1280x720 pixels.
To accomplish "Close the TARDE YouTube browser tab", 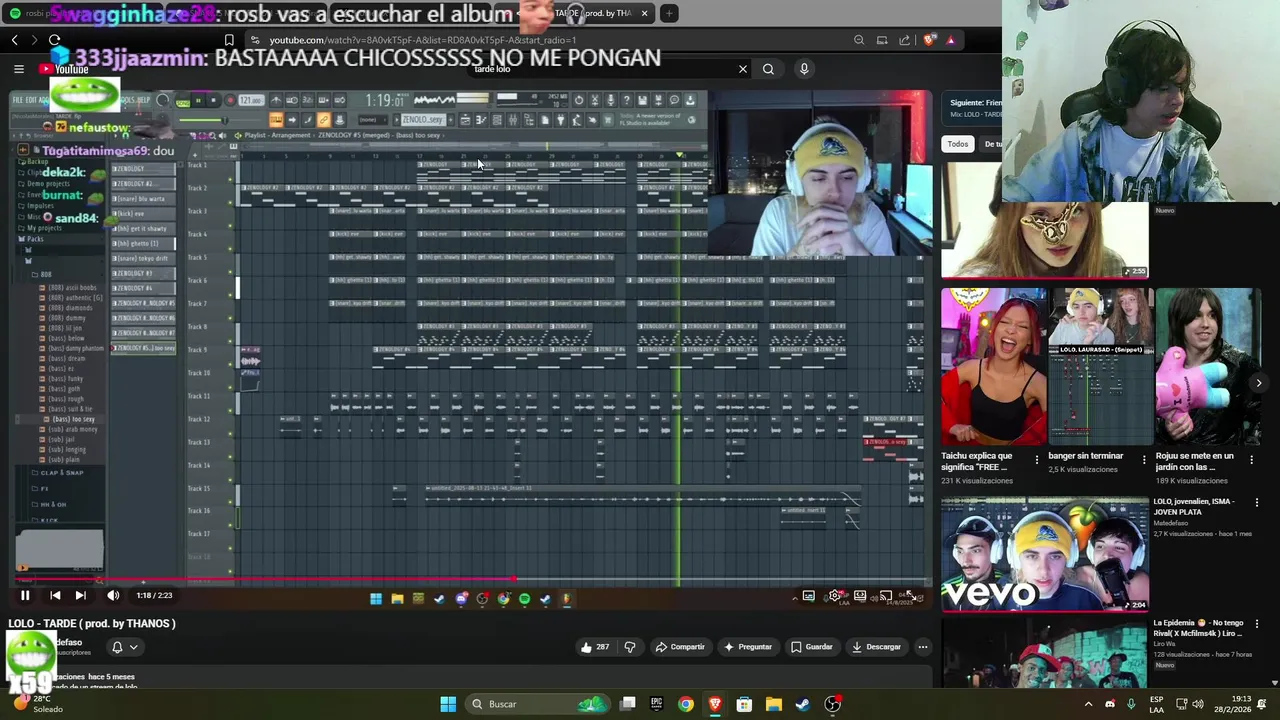I will coord(644,13).
